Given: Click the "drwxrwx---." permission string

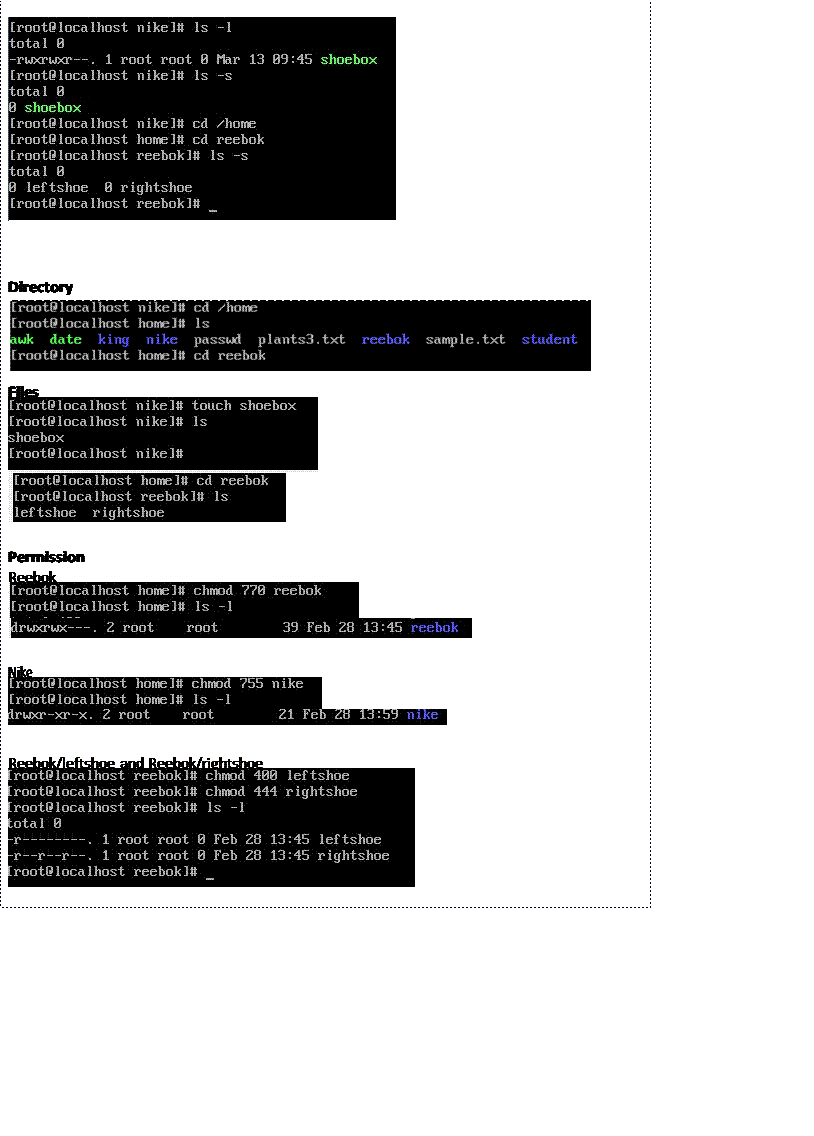Looking at the screenshot, I should (54, 627).
